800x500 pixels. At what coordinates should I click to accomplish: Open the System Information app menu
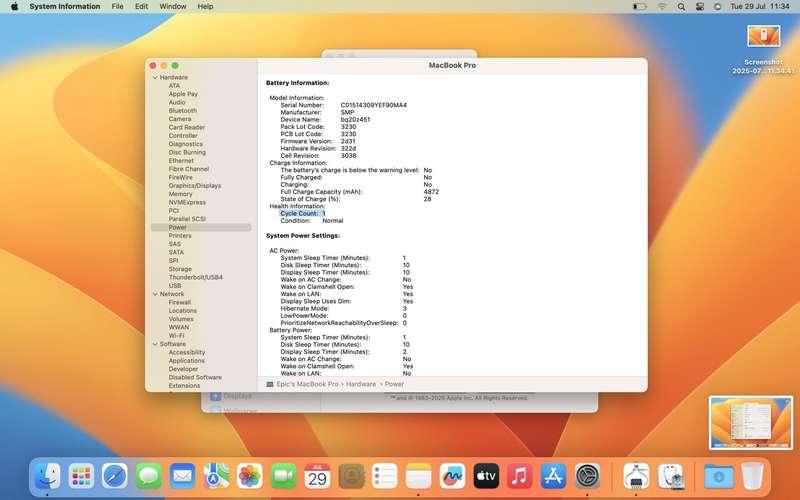click(x=65, y=7)
